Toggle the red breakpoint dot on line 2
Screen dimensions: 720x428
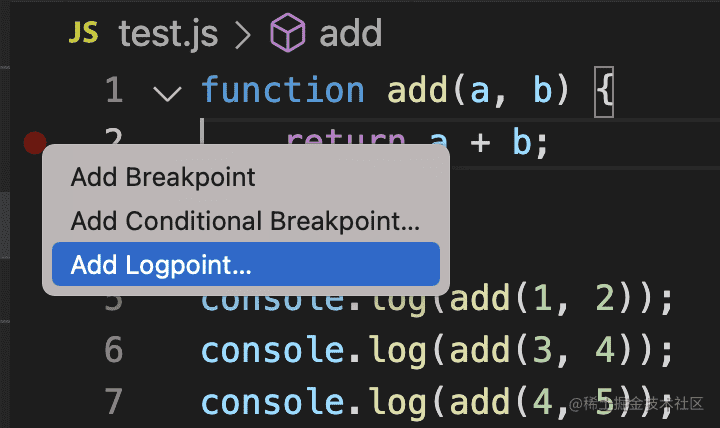[35, 143]
